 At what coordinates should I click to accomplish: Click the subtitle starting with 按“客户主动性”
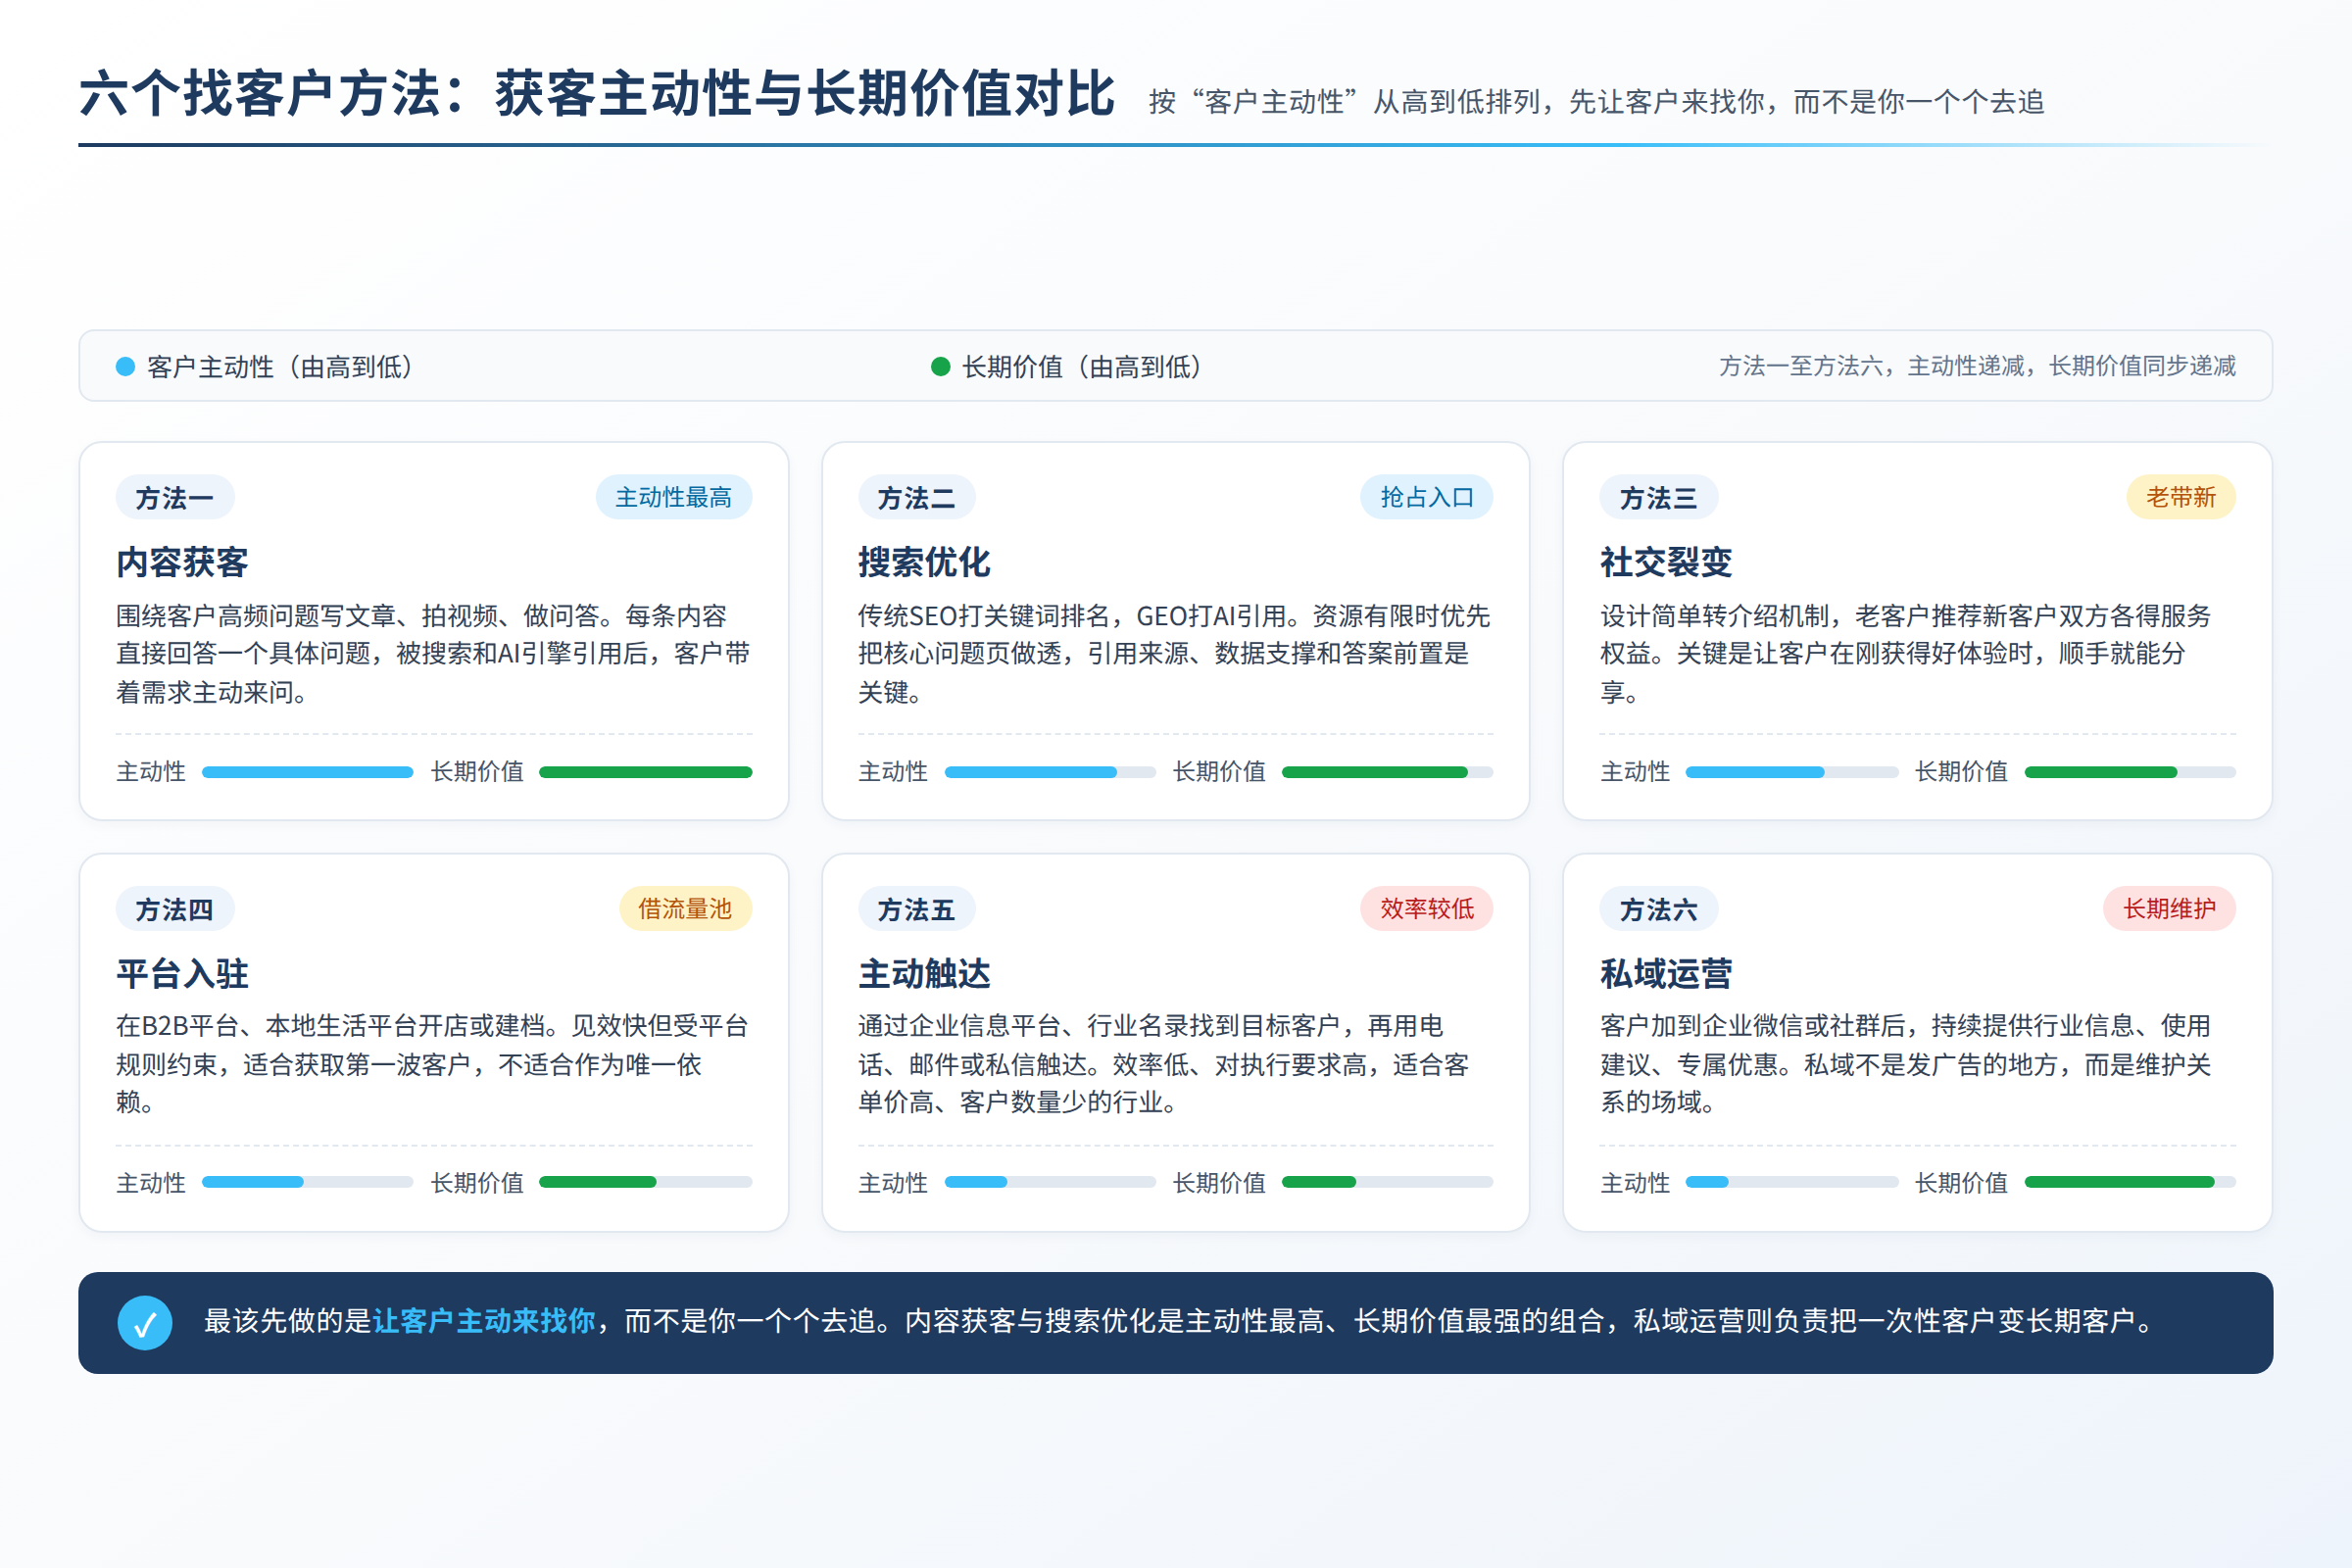[x=1596, y=102]
